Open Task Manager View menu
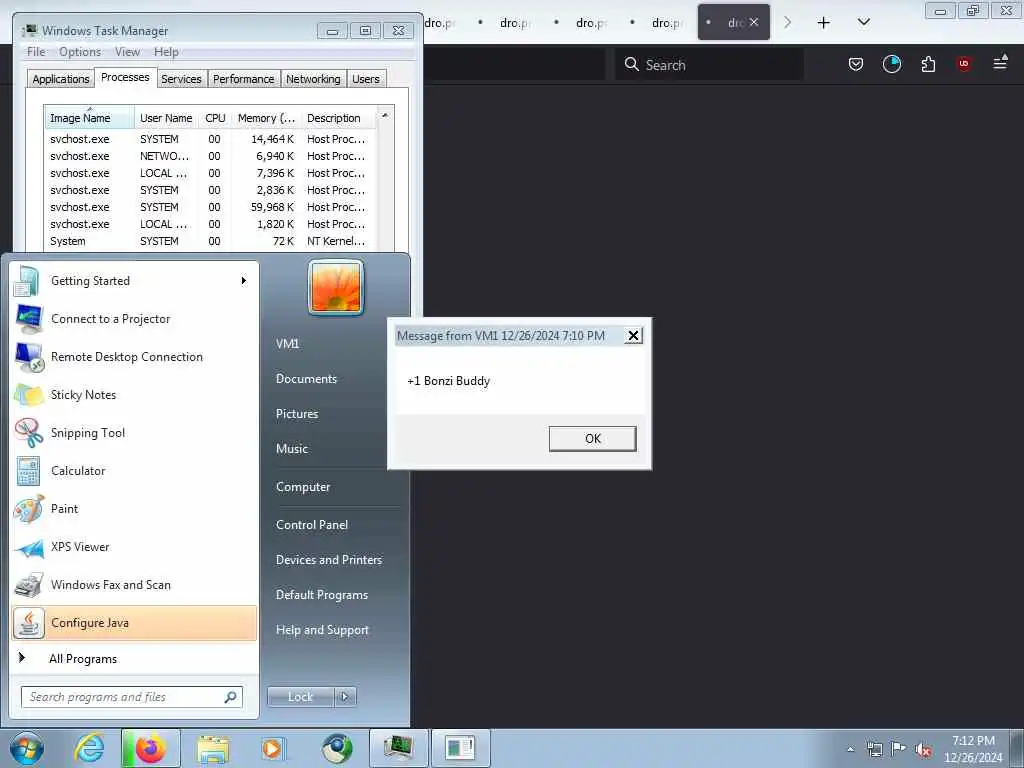This screenshot has width=1024, height=768. coord(127,52)
